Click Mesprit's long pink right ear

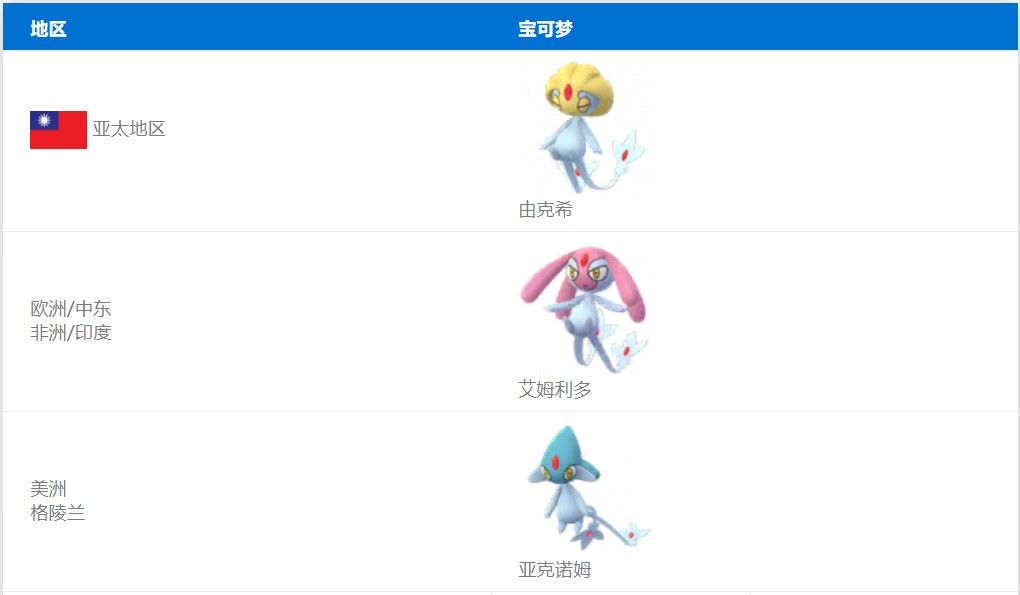(630, 291)
